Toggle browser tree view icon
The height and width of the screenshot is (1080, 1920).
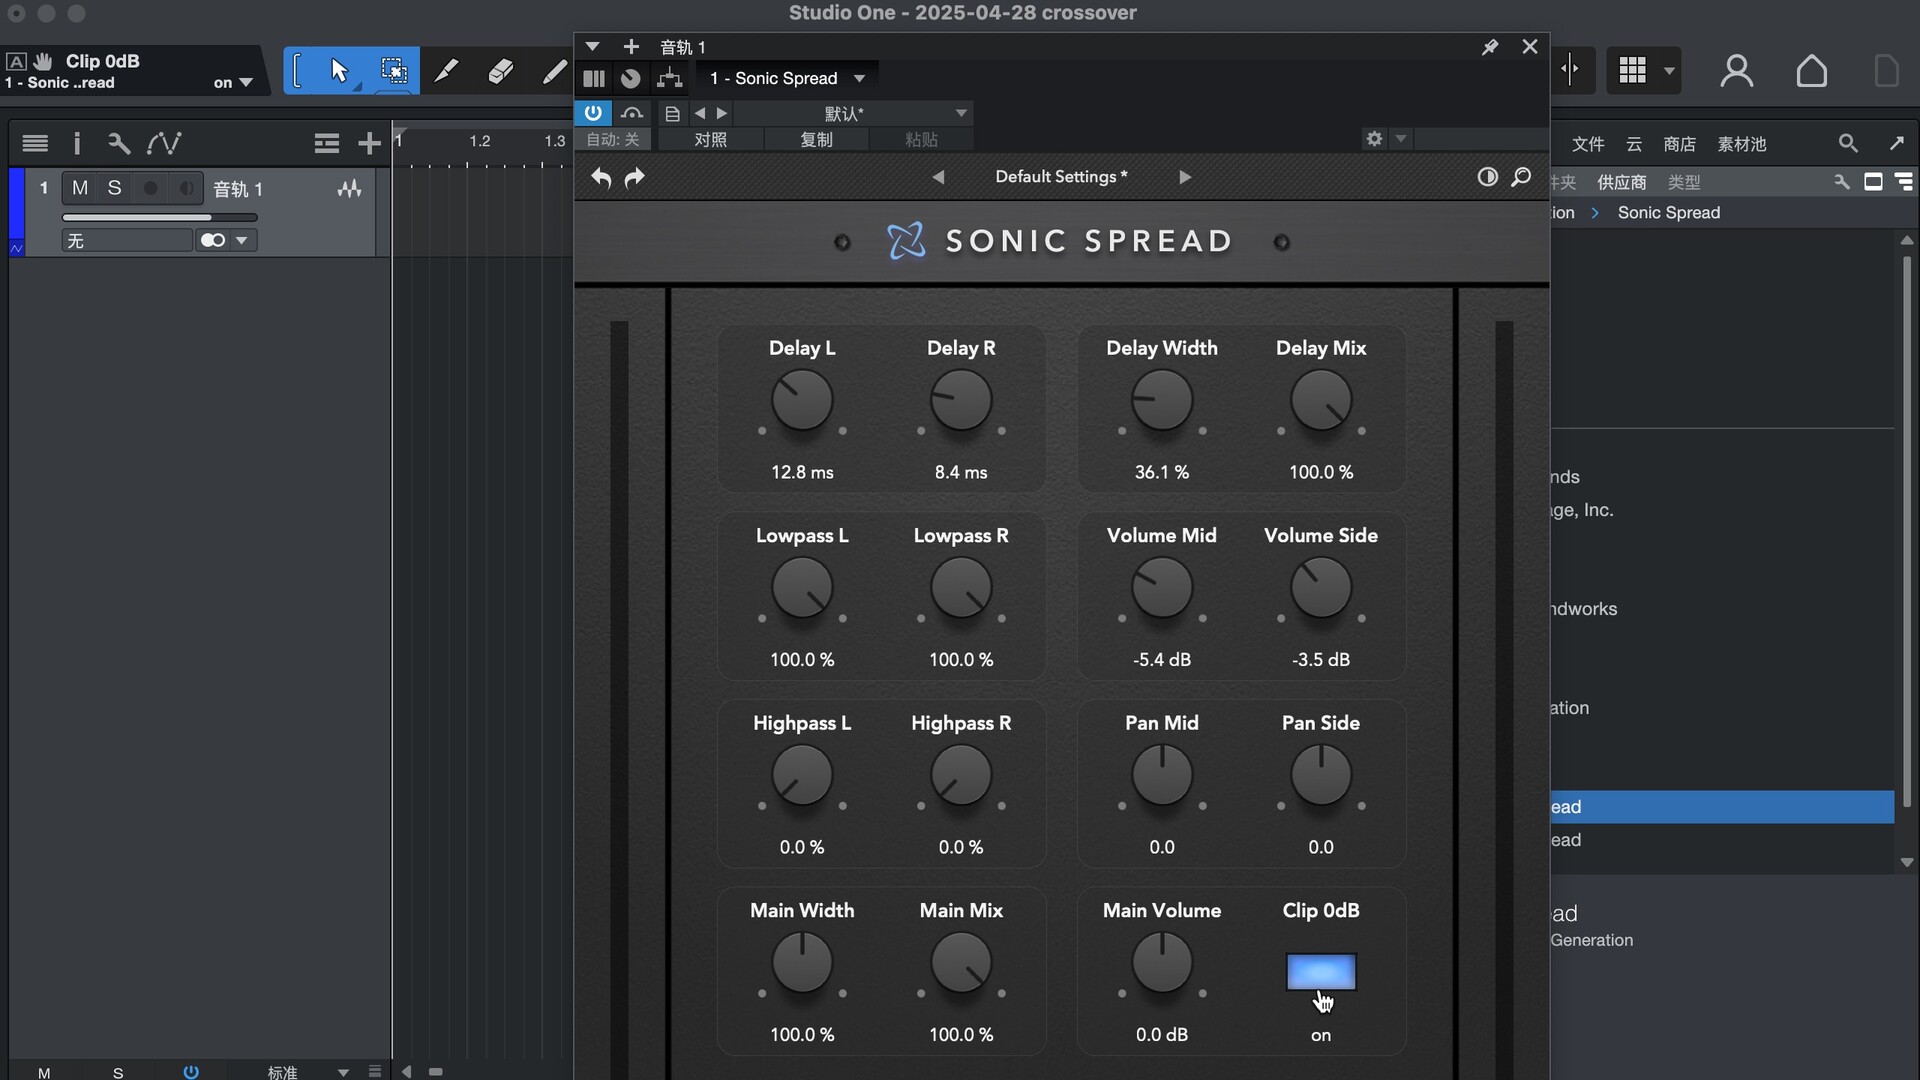(x=1905, y=182)
